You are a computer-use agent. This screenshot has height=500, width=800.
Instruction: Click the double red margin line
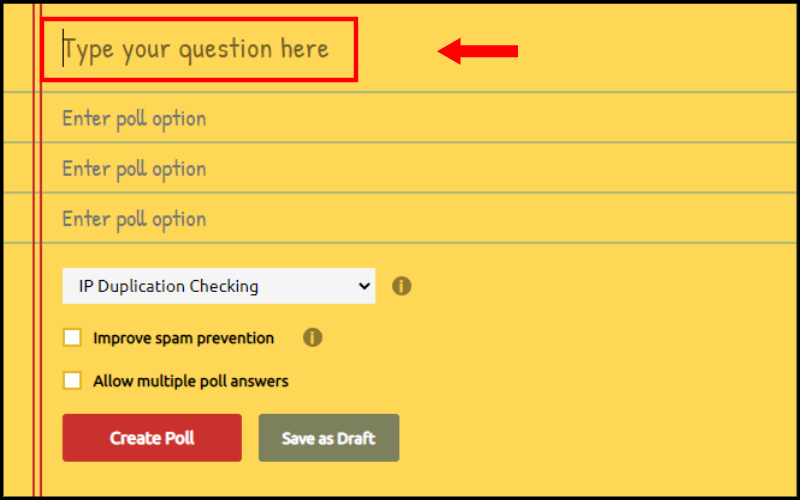(x=37, y=250)
